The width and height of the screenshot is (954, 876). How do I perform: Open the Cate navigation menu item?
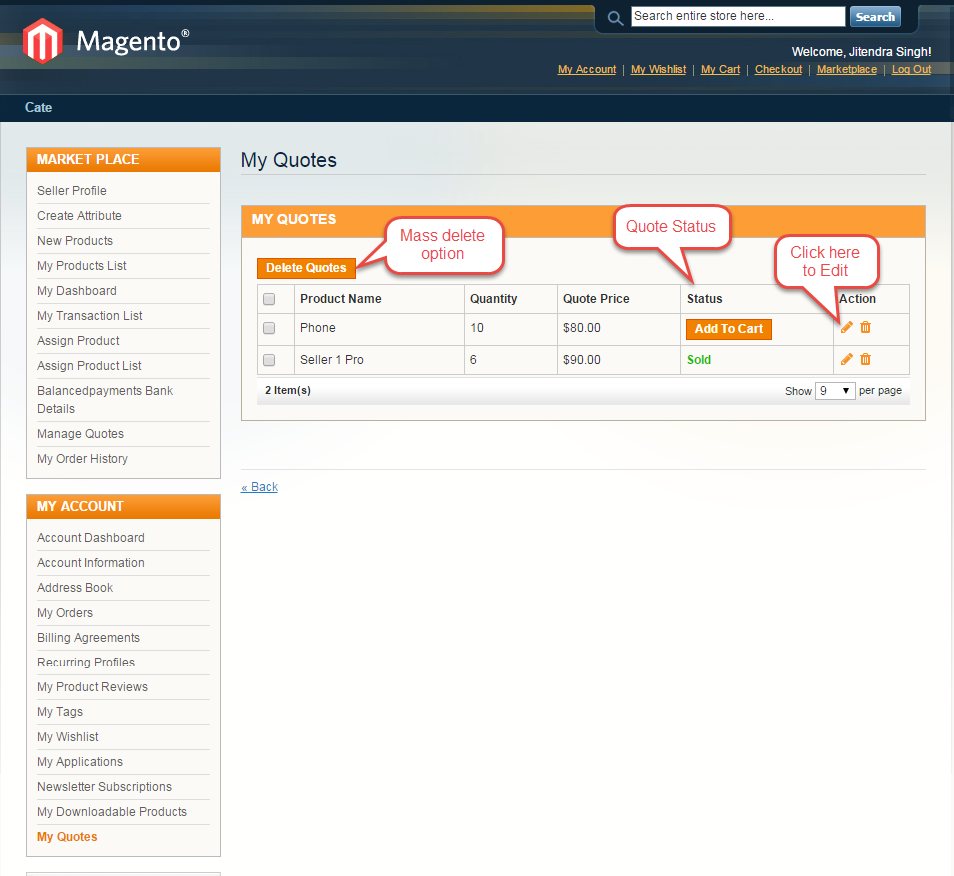(38, 108)
